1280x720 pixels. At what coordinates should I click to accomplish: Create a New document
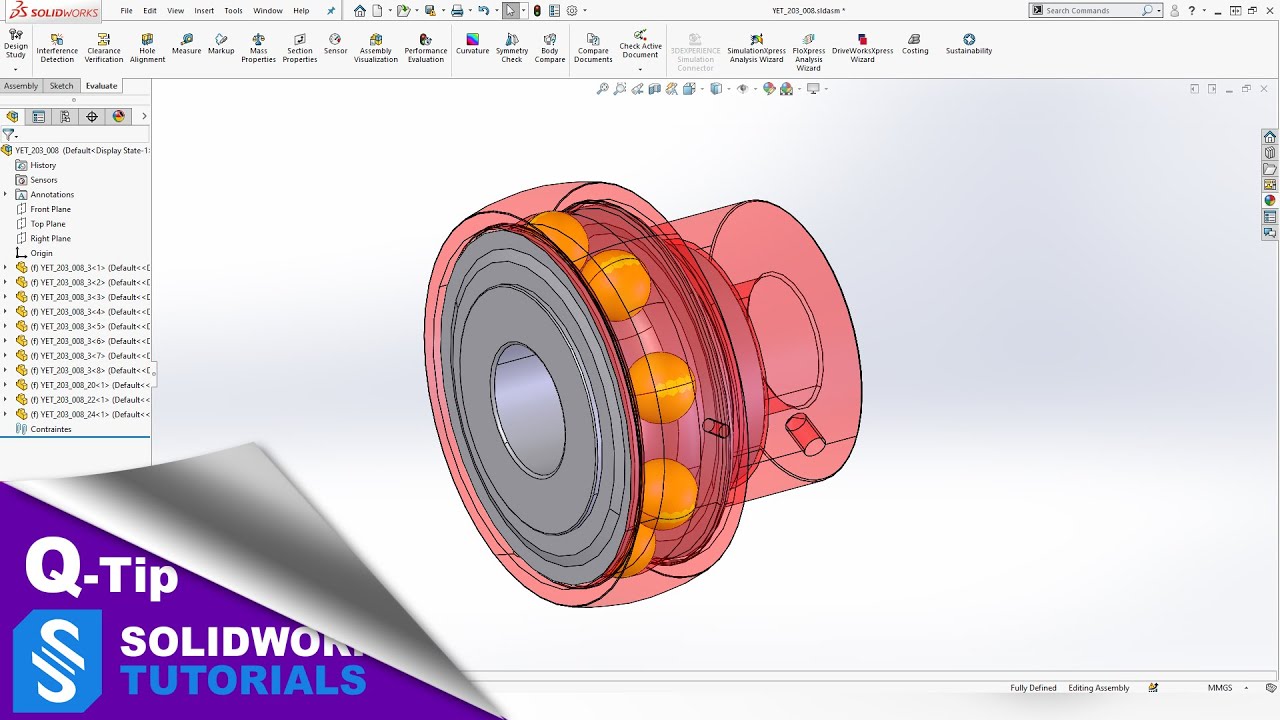(378, 11)
